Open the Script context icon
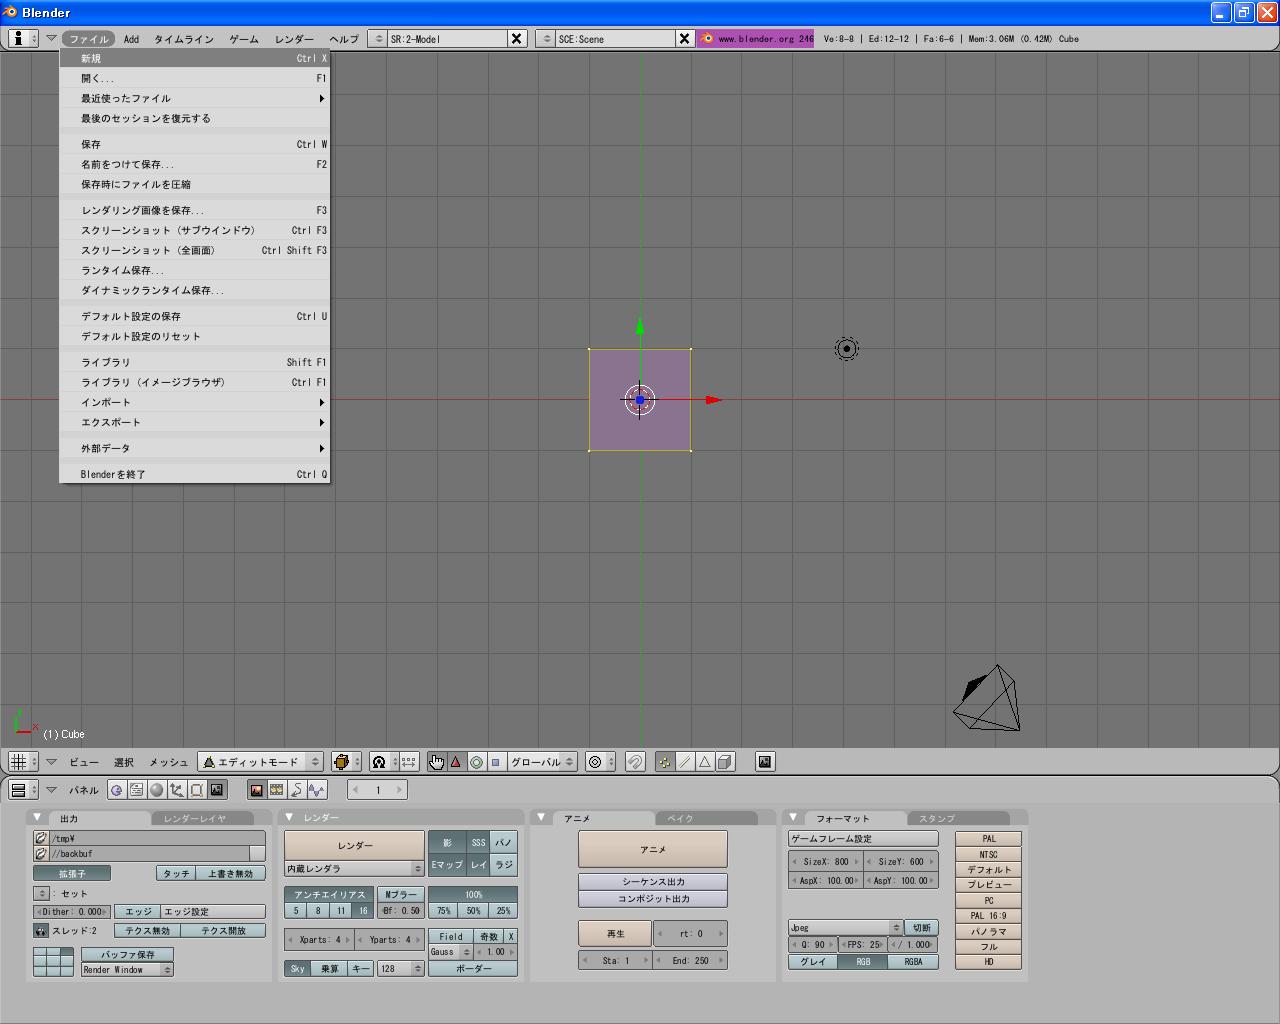Image resolution: width=1280 pixels, height=1024 pixels. click(137, 790)
